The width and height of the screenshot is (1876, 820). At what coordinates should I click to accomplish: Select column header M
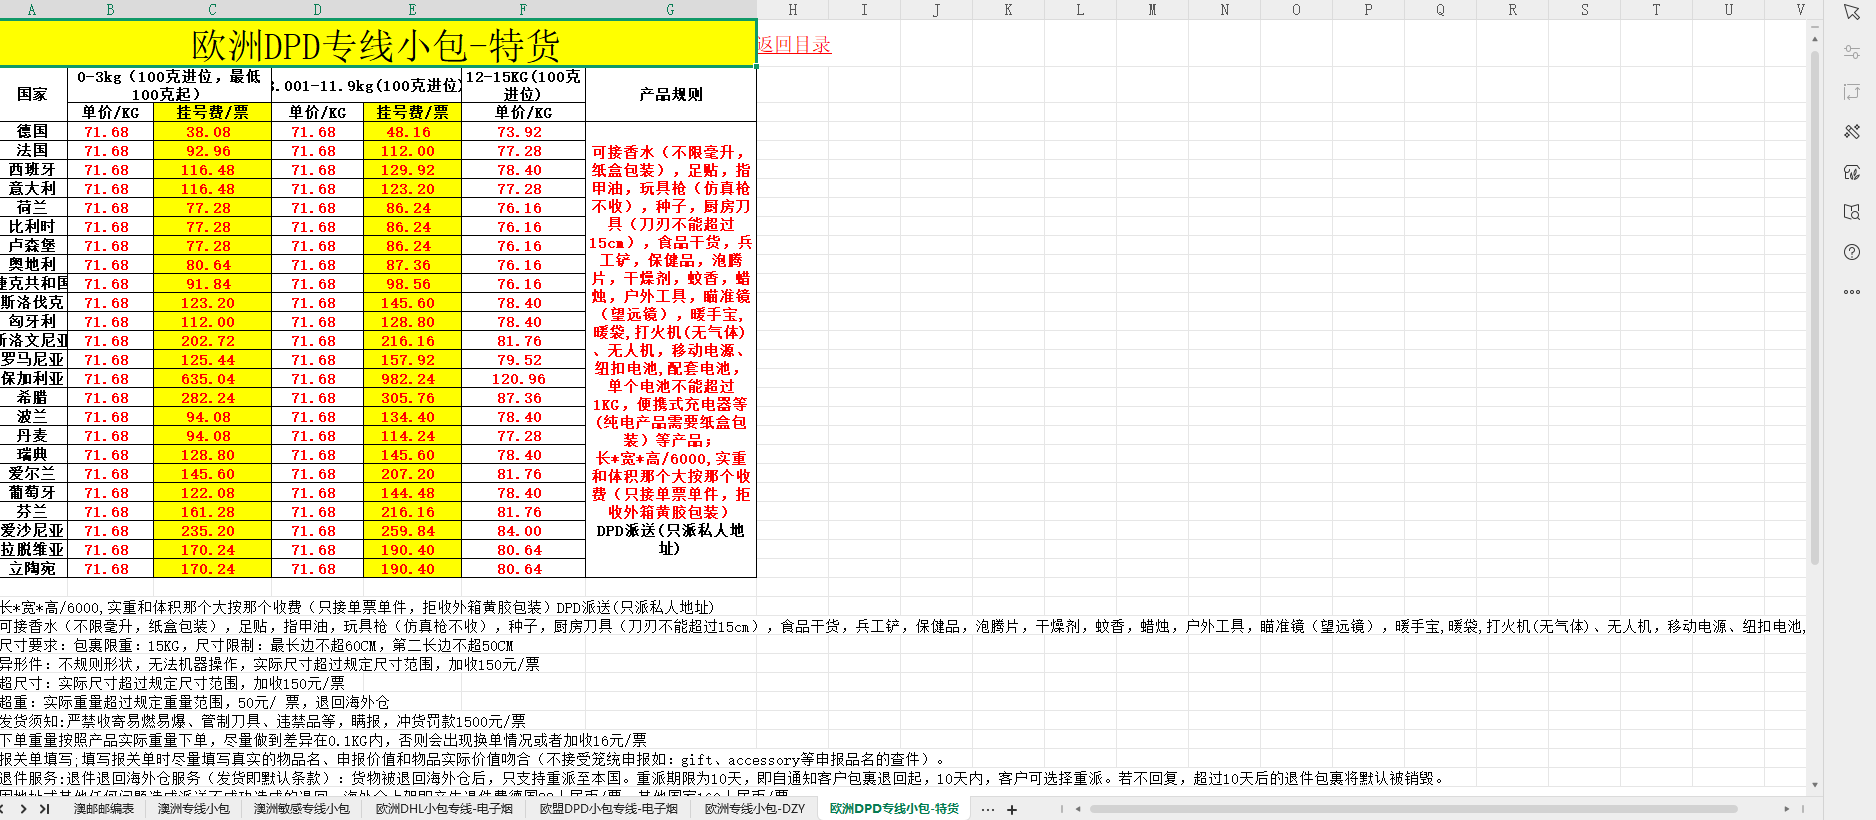(x=1152, y=9)
